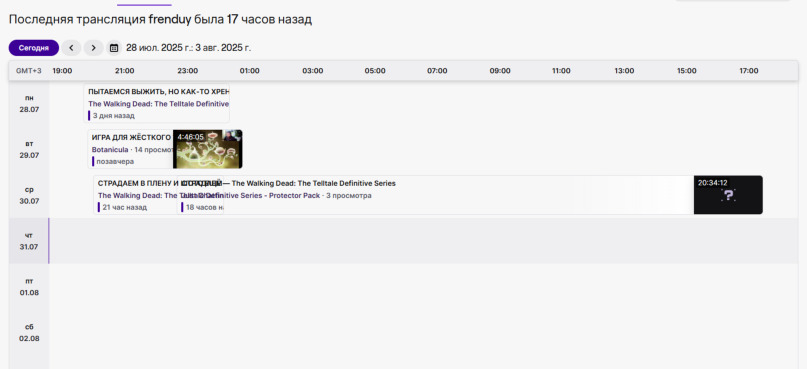Go to next week arrow
Image resolution: width=807 pixels, height=369 pixels.
click(x=93, y=48)
